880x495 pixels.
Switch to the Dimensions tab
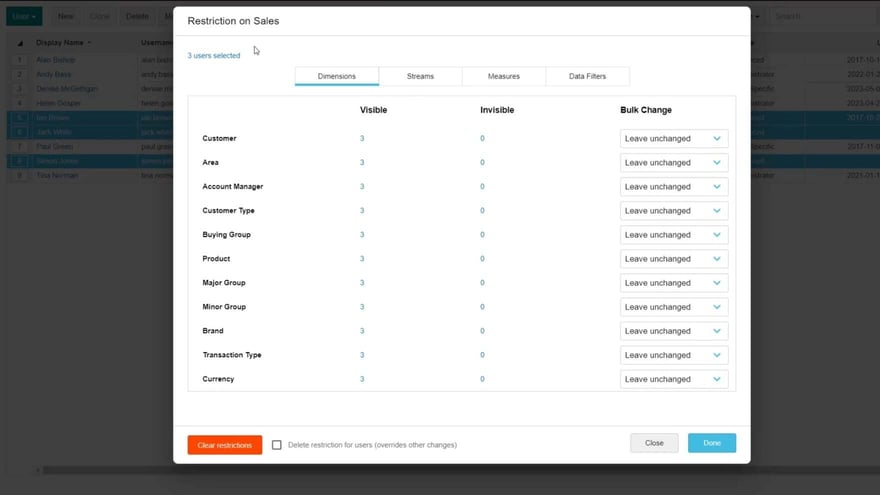(337, 76)
